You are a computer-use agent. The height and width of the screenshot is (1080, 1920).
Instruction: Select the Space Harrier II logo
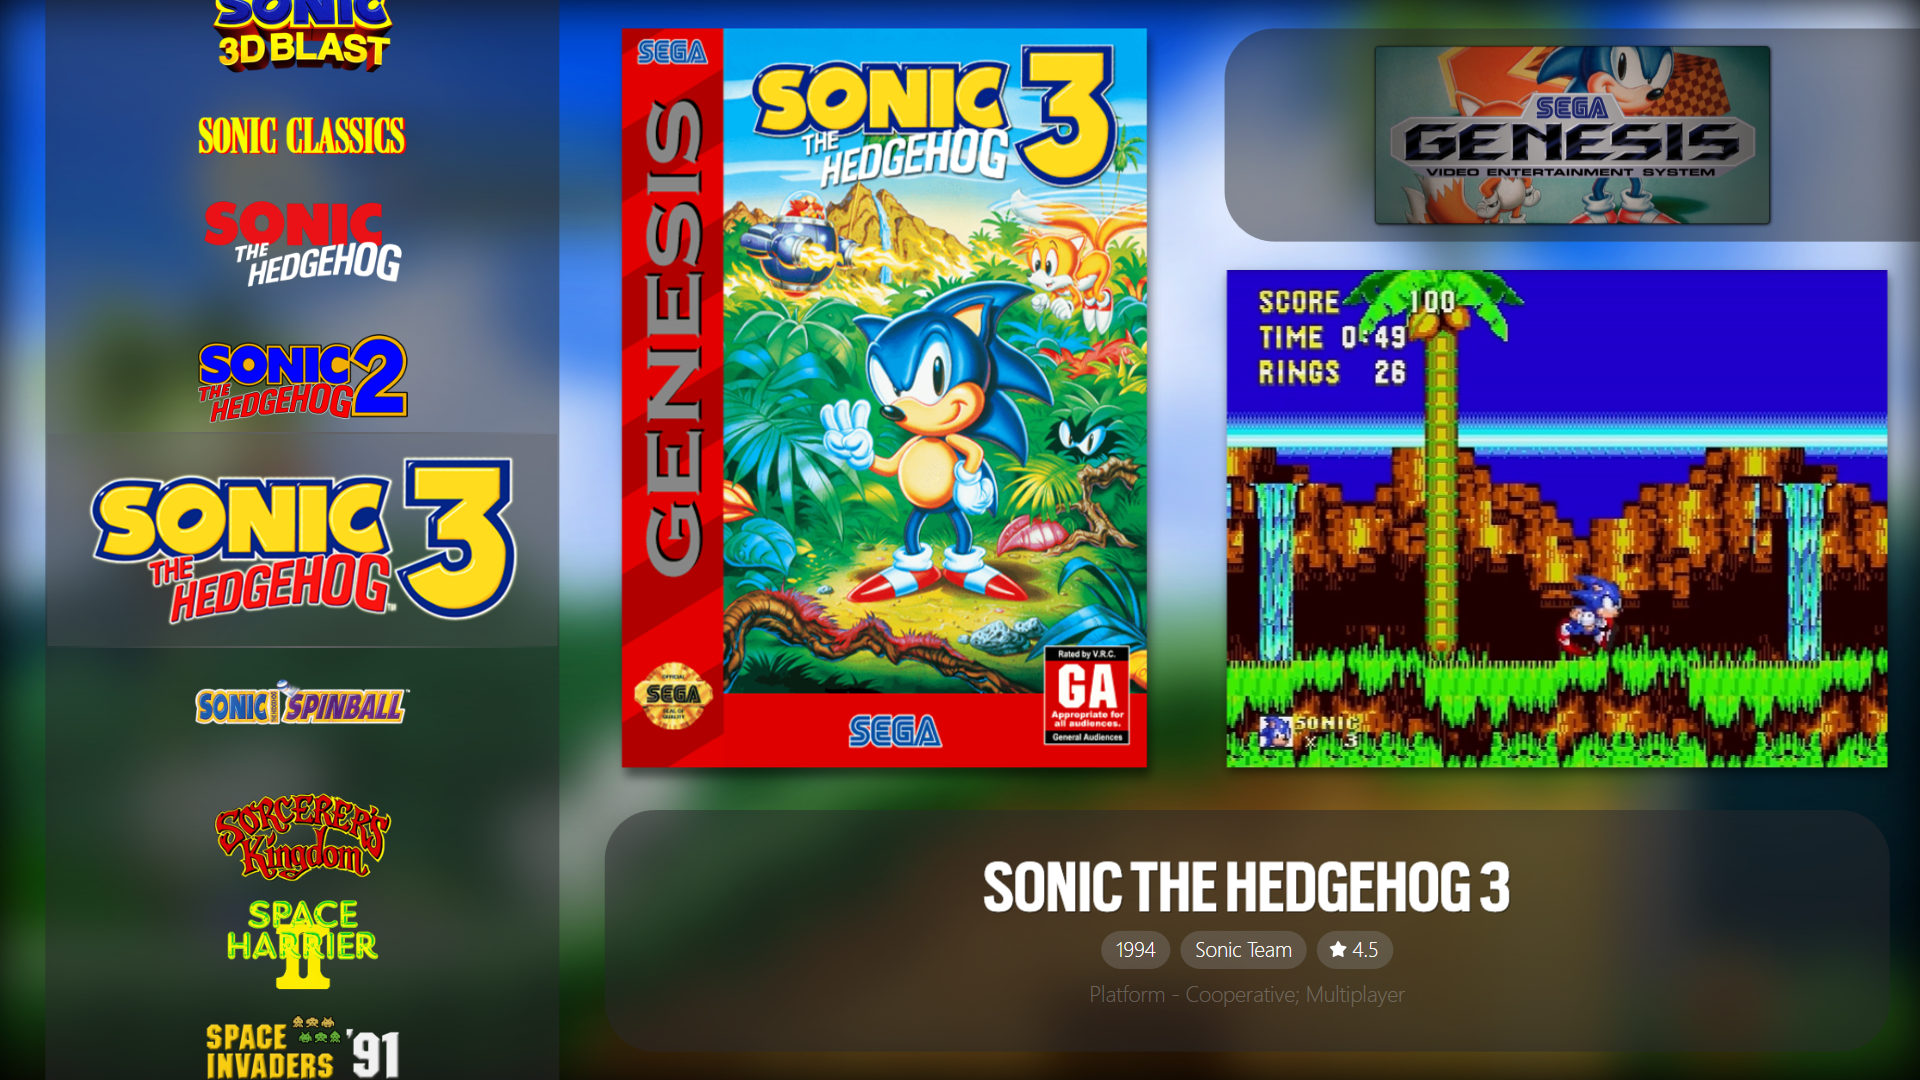coord(302,944)
